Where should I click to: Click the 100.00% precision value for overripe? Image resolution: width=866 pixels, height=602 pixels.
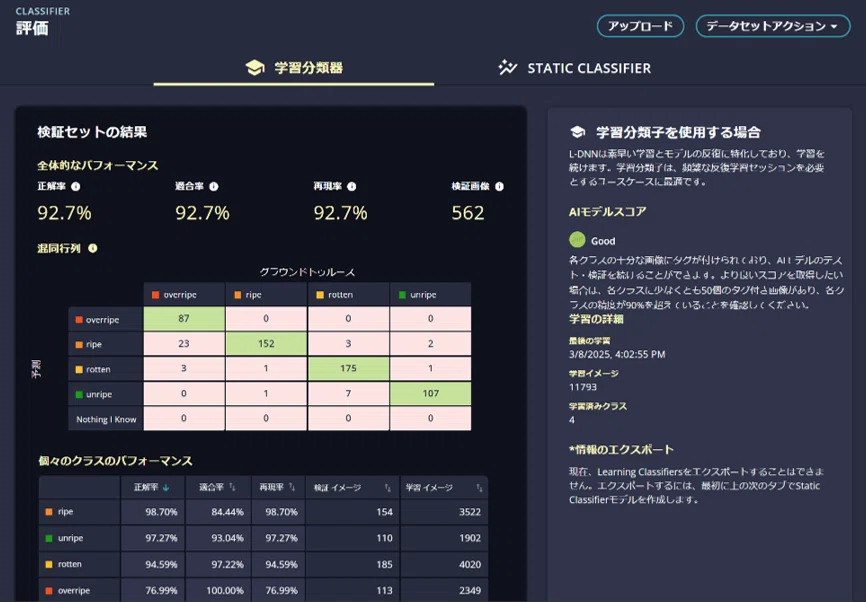[225, 590]
